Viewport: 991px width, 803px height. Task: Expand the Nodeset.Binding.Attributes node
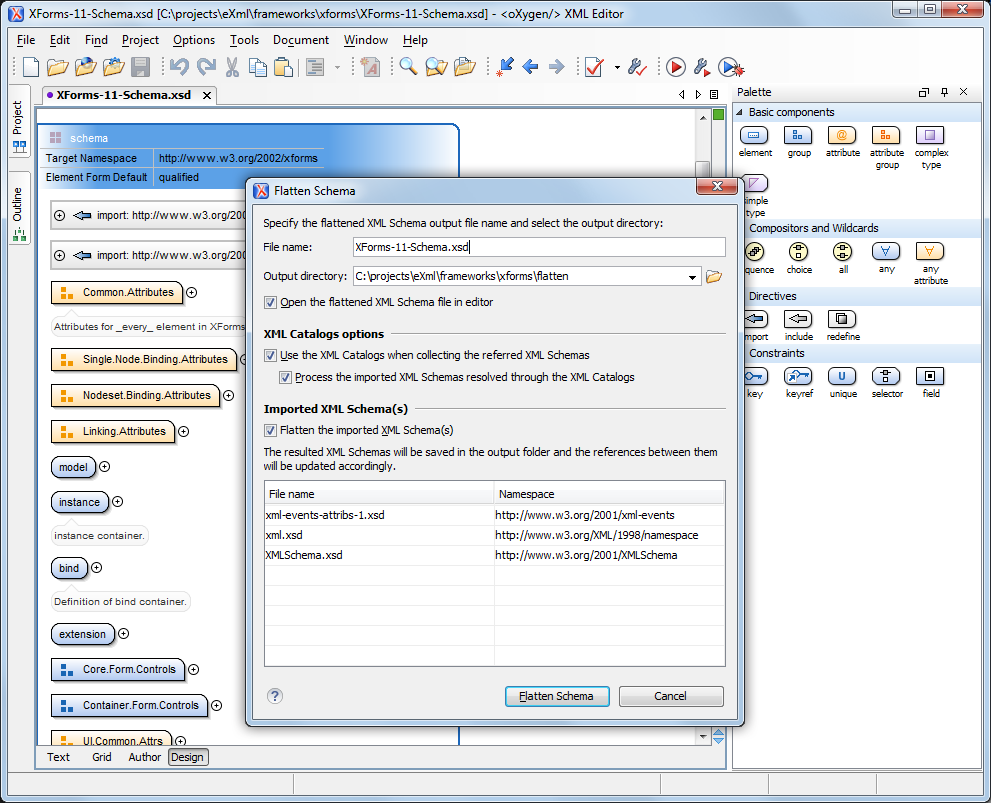pyautogui.click(x=229, y=395)
